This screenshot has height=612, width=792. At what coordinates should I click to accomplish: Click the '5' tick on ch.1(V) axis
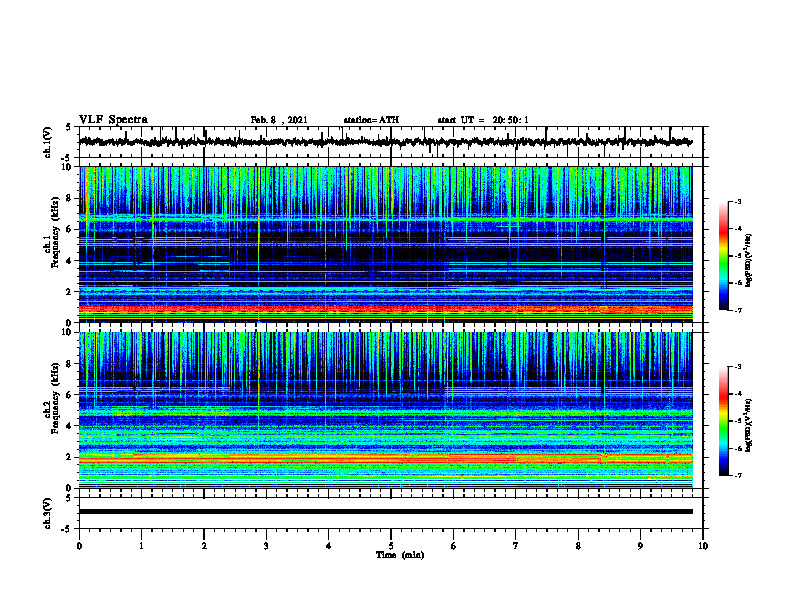coord(69,128)
